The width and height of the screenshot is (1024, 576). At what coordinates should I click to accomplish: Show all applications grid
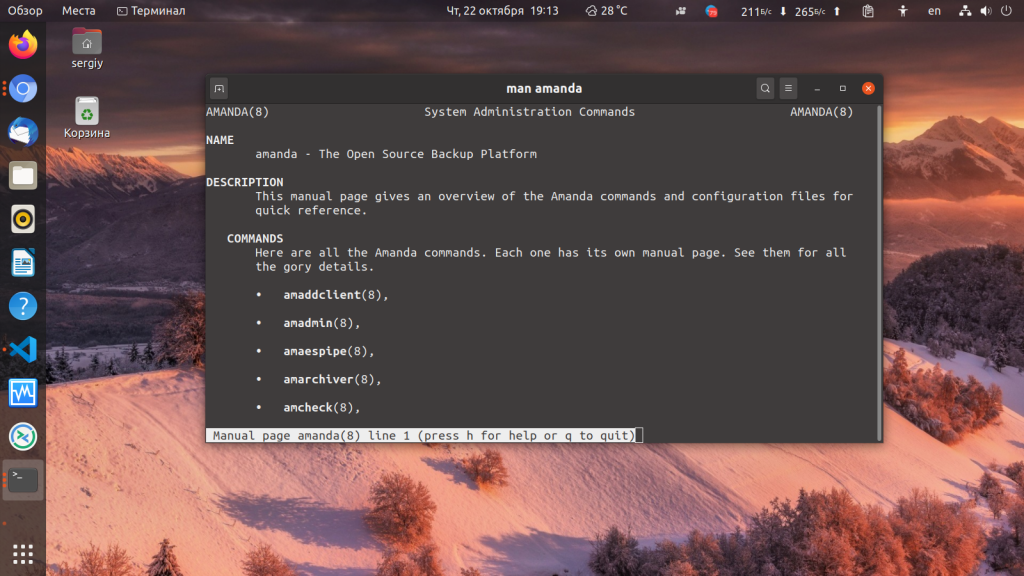tap(23, 554)
